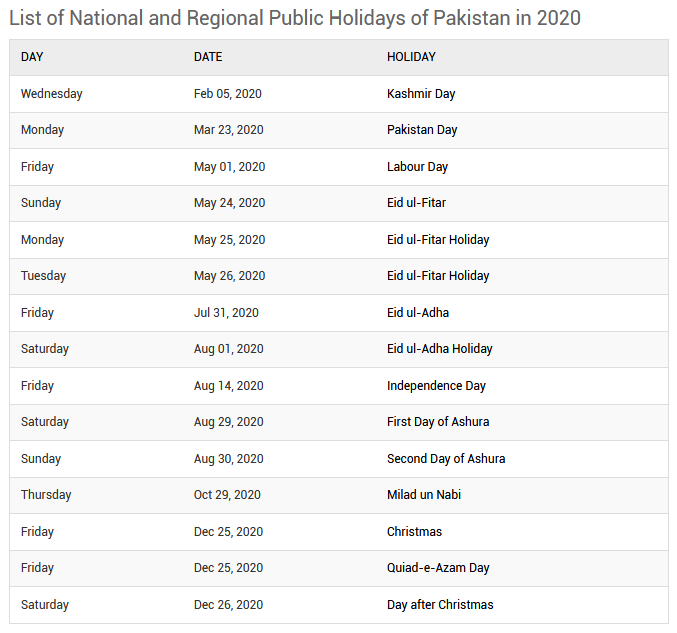Select the Independence Day entry

(436, 386)
